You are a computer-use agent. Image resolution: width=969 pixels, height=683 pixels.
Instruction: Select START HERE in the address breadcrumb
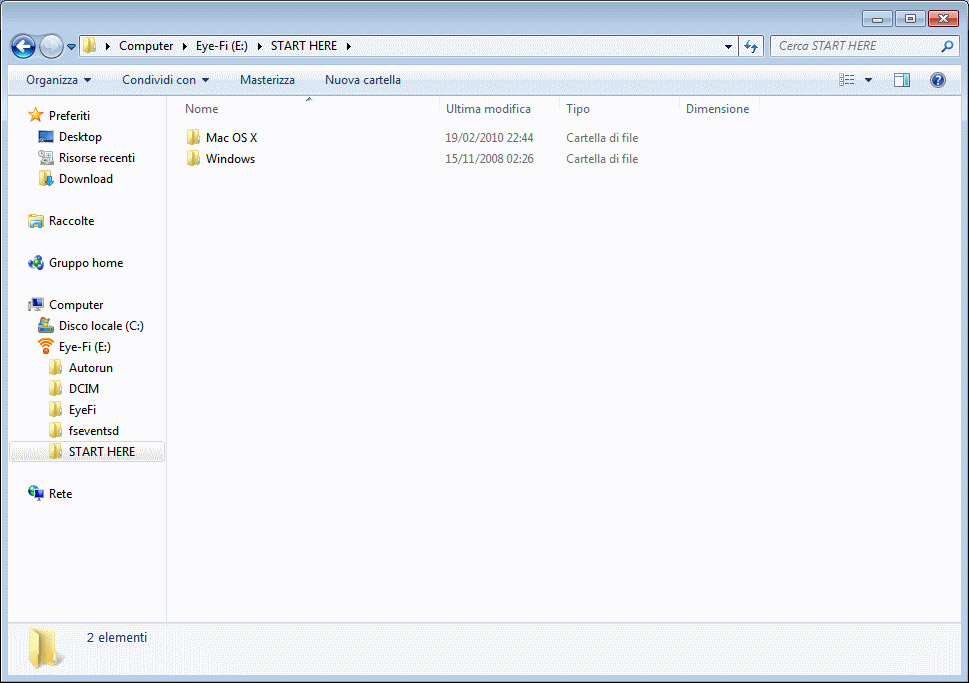click(x=303, y=46)
